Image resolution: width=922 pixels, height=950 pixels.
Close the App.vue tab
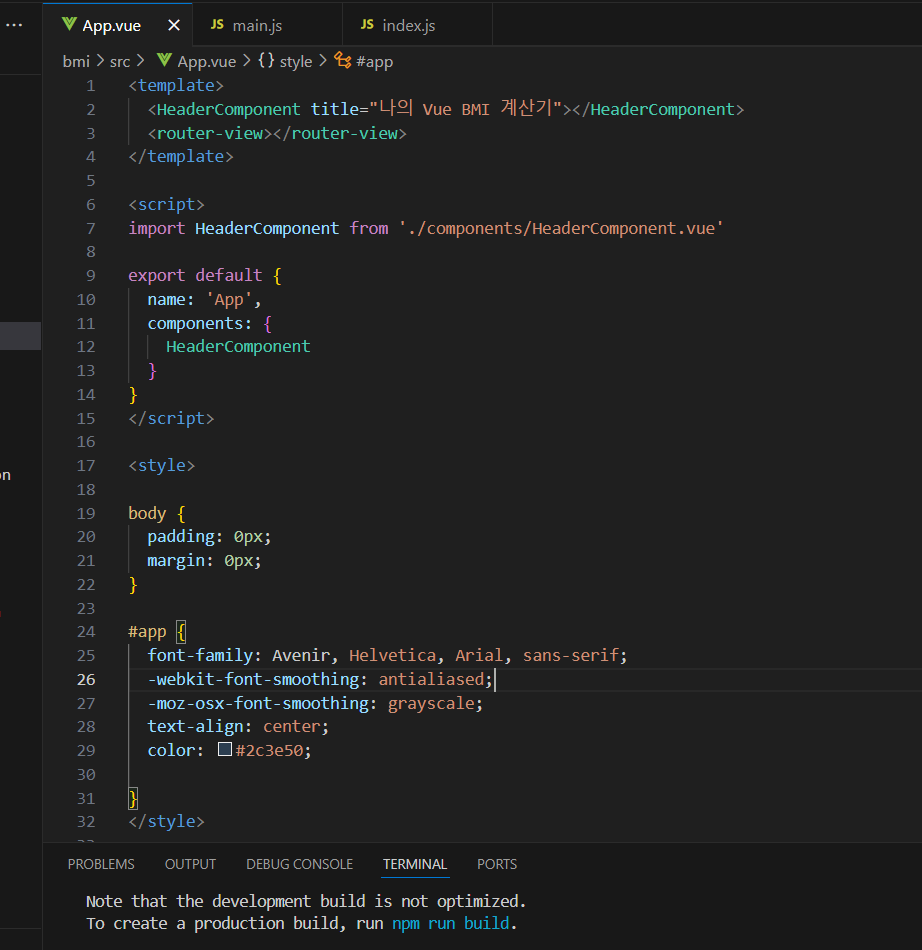(x=174, y=25)
